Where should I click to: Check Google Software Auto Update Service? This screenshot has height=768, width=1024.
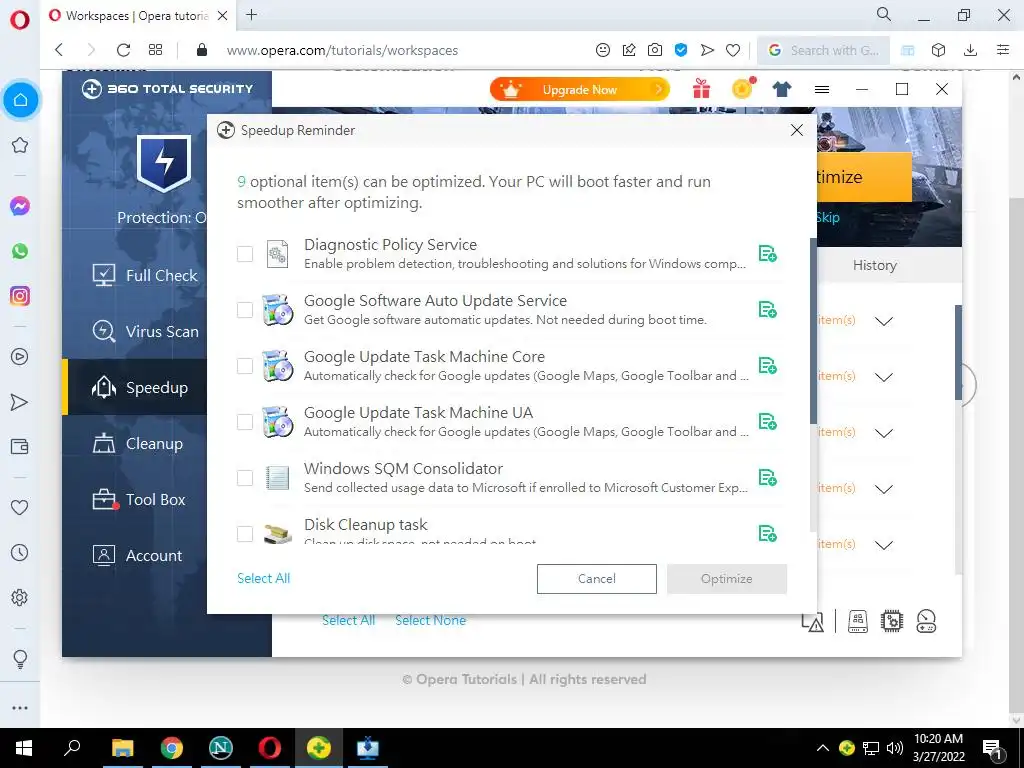[x=245, y=310]
